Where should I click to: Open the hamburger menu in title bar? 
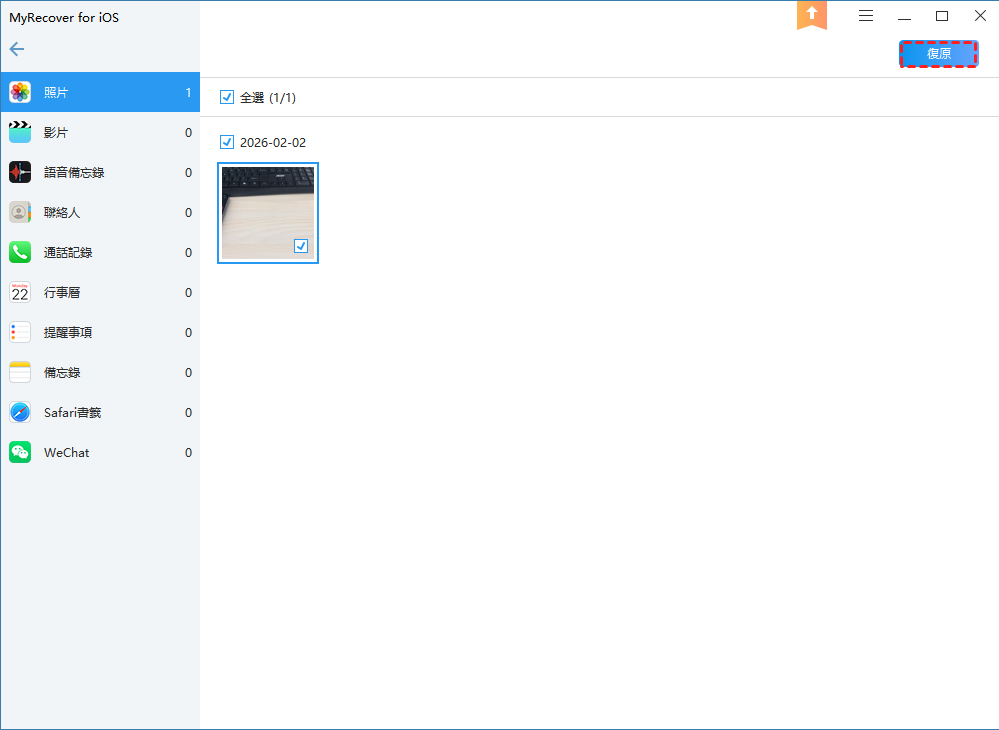pyautogui.click(x=866, y=16)
